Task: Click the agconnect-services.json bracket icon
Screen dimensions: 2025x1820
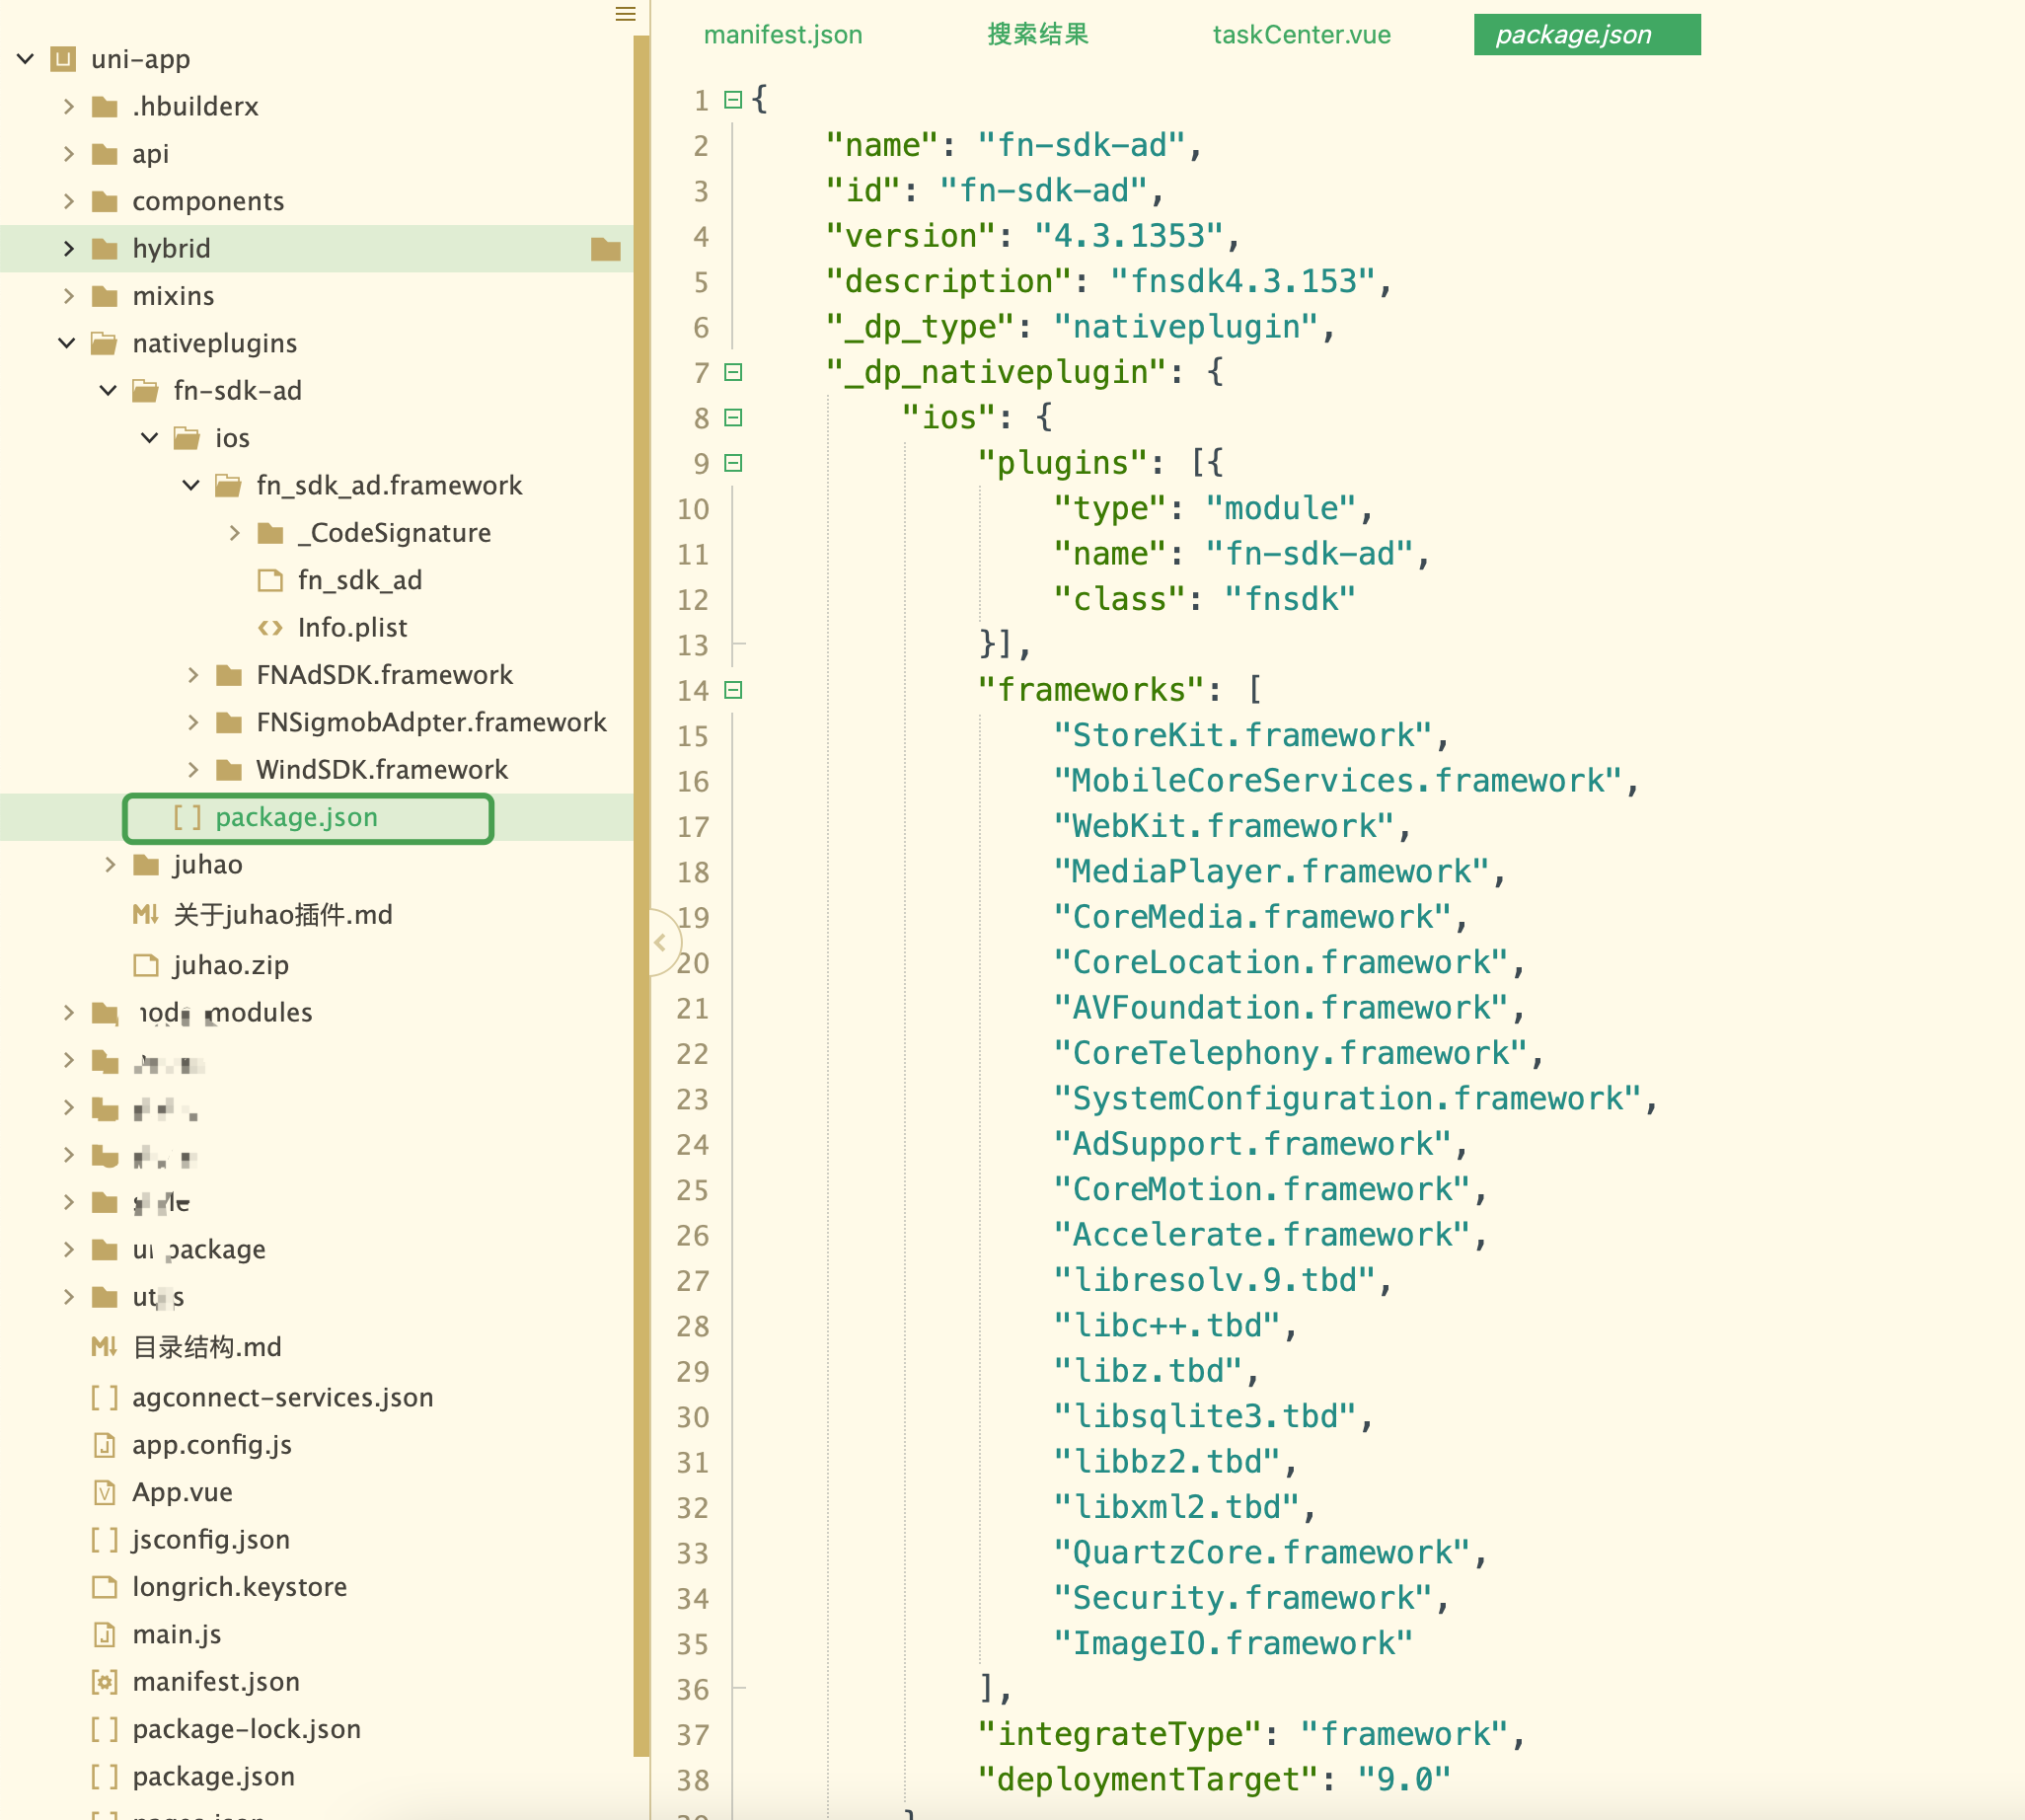Action: (x=104, y=1397)
